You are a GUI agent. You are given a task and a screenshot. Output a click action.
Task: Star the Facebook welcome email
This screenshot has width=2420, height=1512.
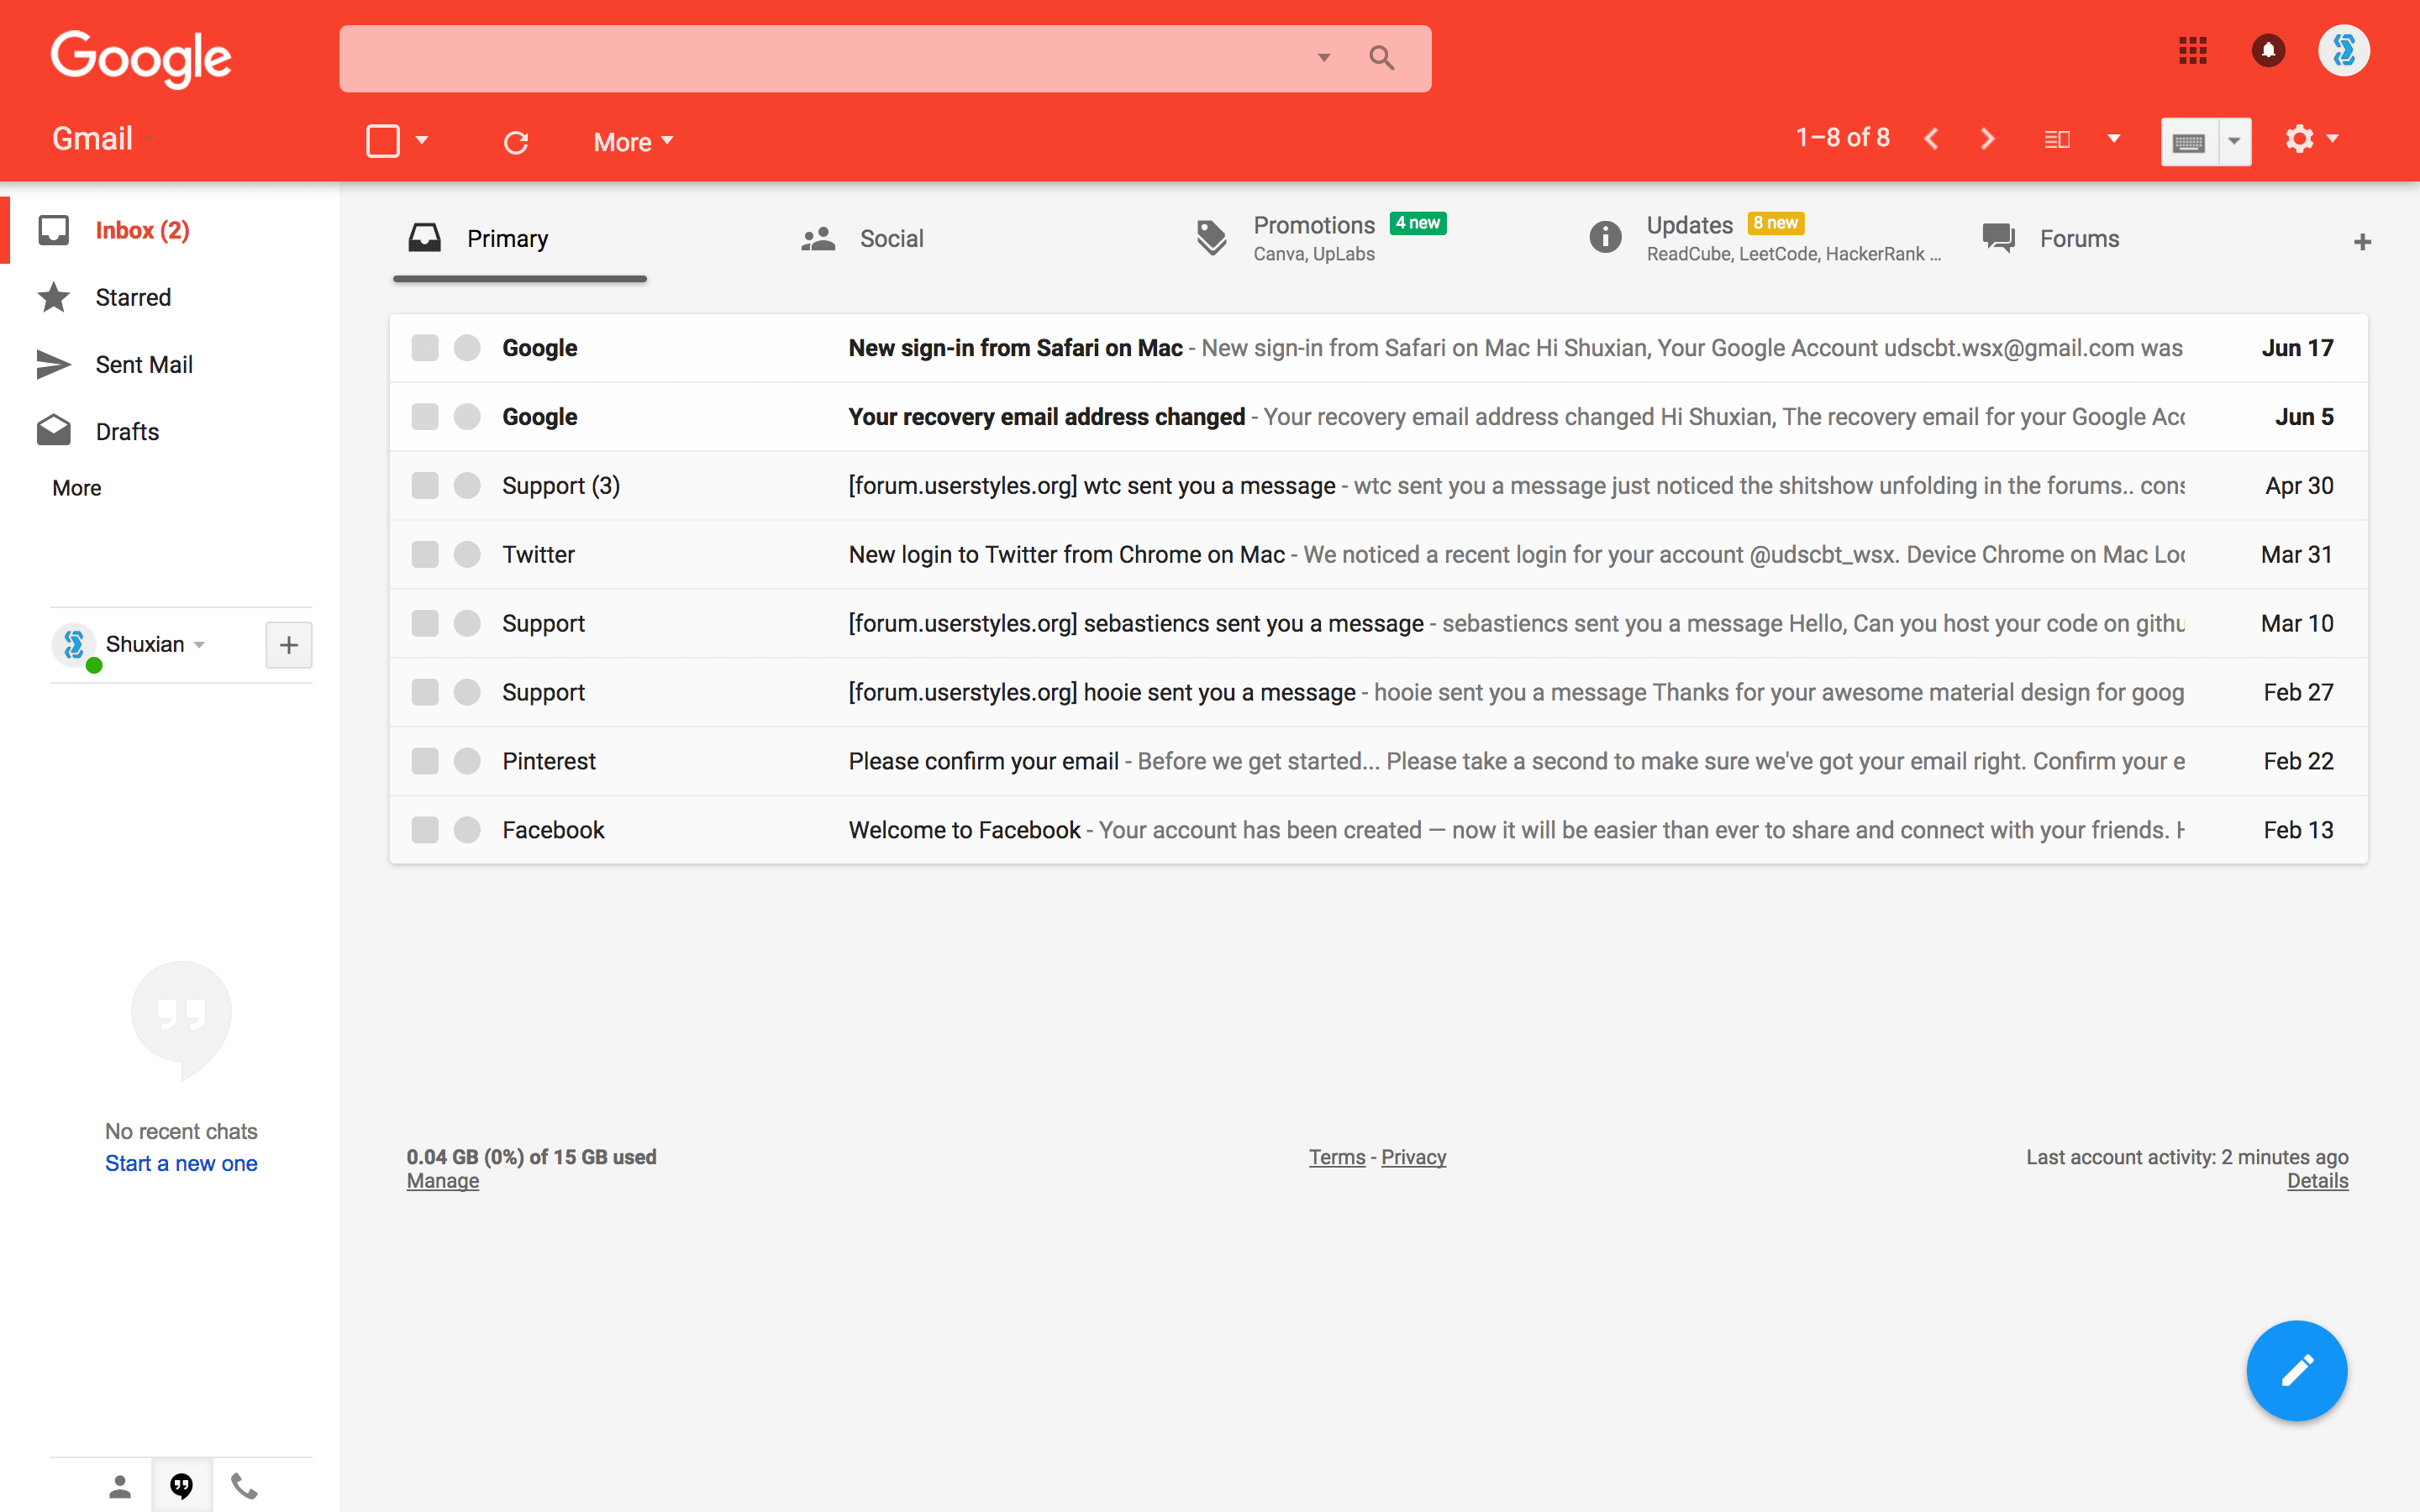467,830
